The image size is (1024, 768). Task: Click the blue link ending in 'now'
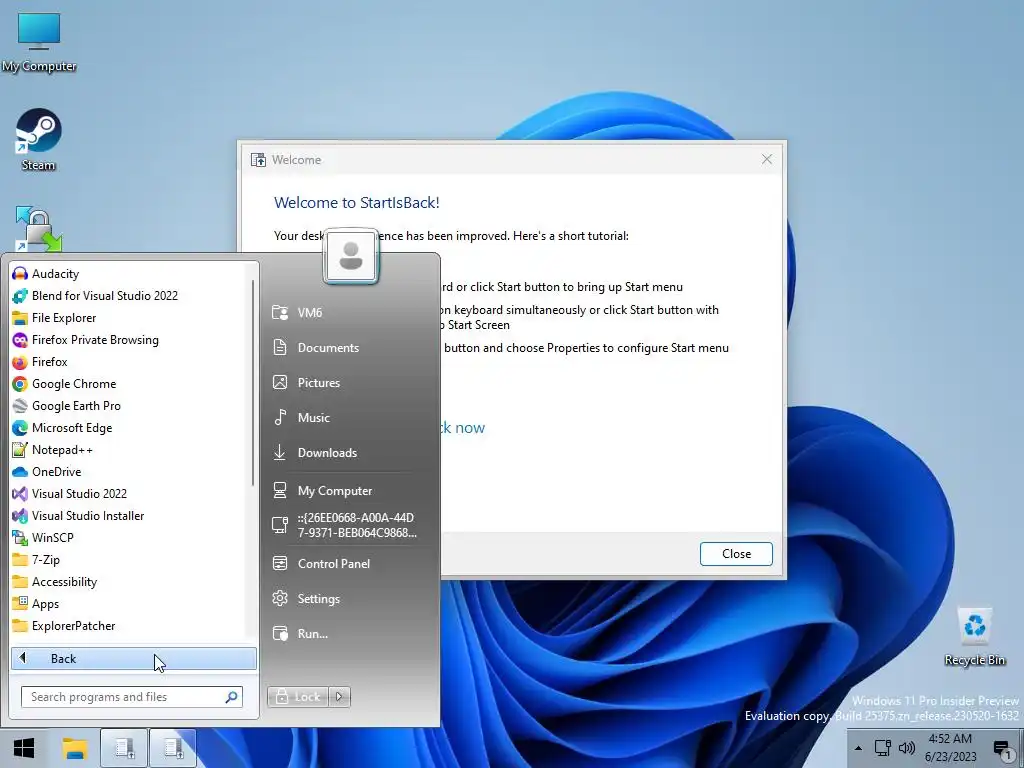click(x=463, y=428)
